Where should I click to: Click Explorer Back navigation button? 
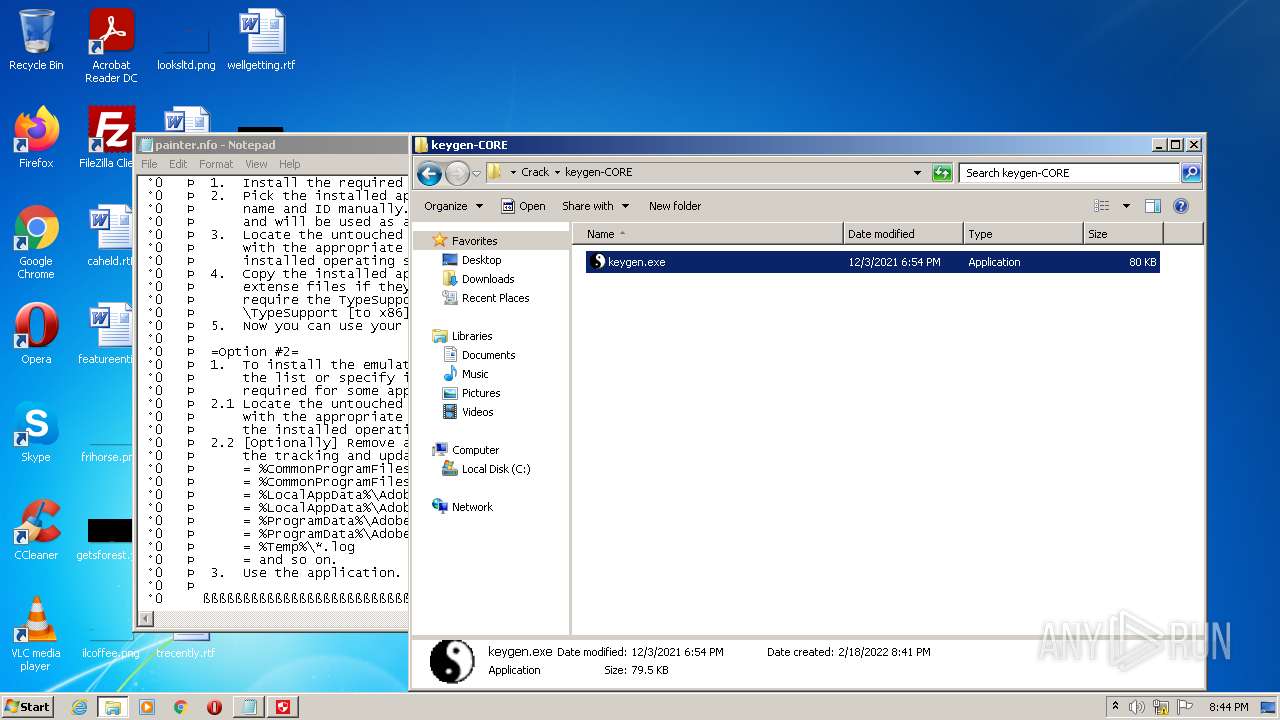click(430, 173)
